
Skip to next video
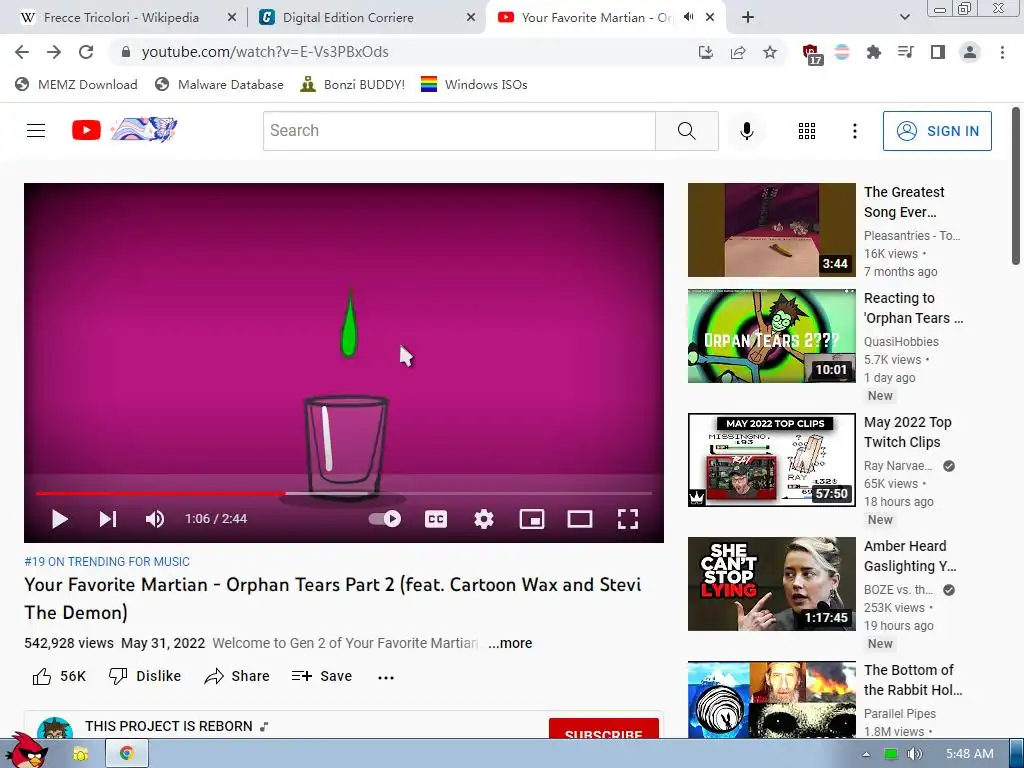(108, 519)
